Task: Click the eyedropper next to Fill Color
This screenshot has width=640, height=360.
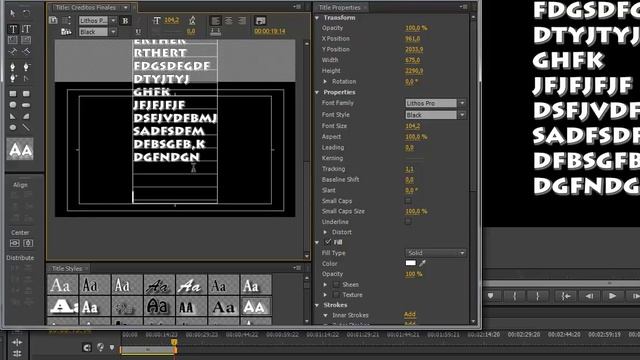Action: pyautogui.click(x=422, y=263)
